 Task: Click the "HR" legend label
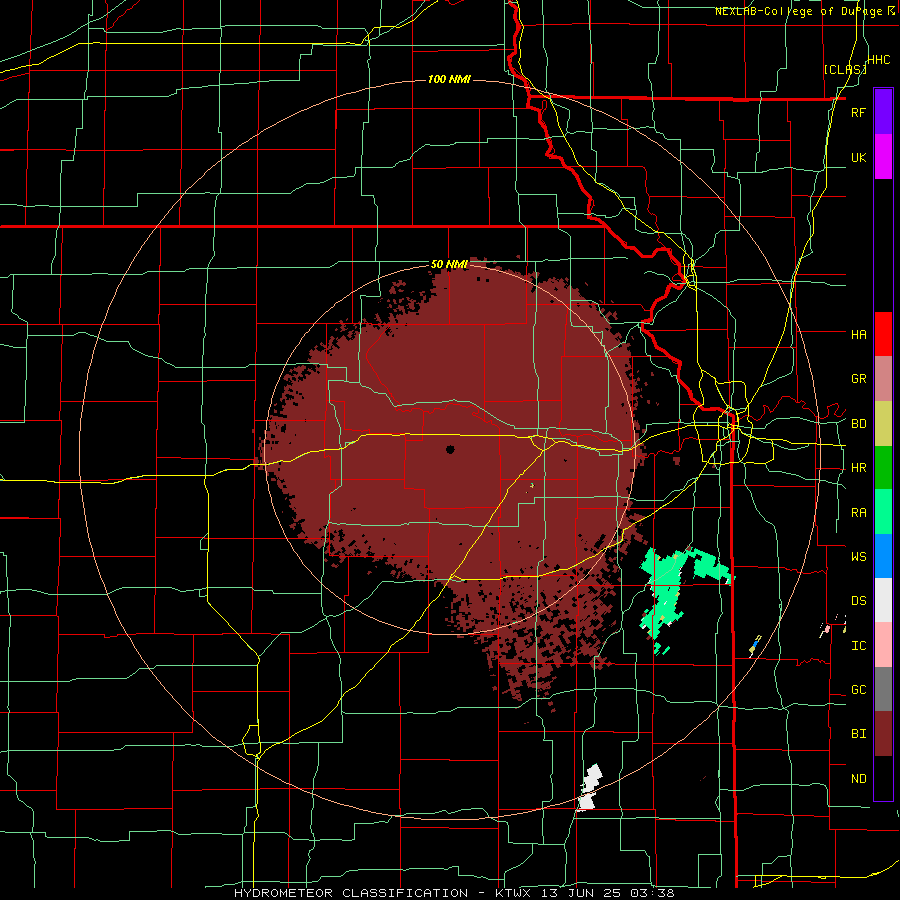click(858, 468)
